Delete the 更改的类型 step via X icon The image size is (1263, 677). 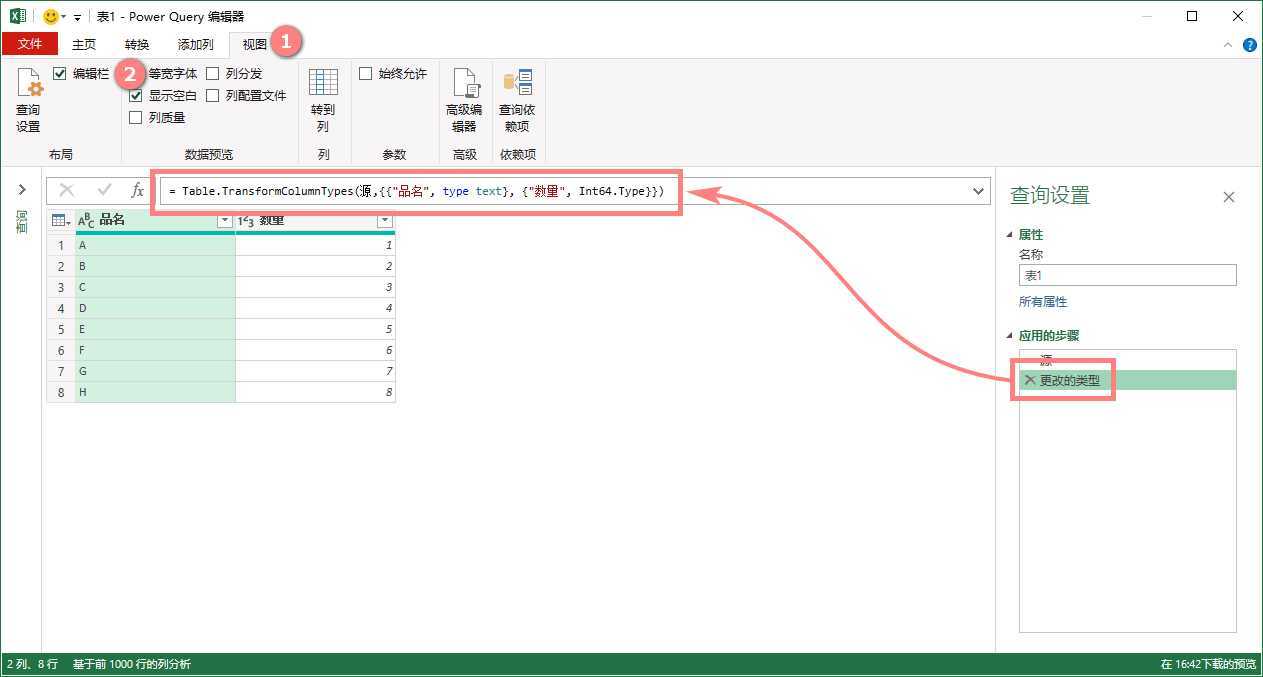[x=1030, y=380]
